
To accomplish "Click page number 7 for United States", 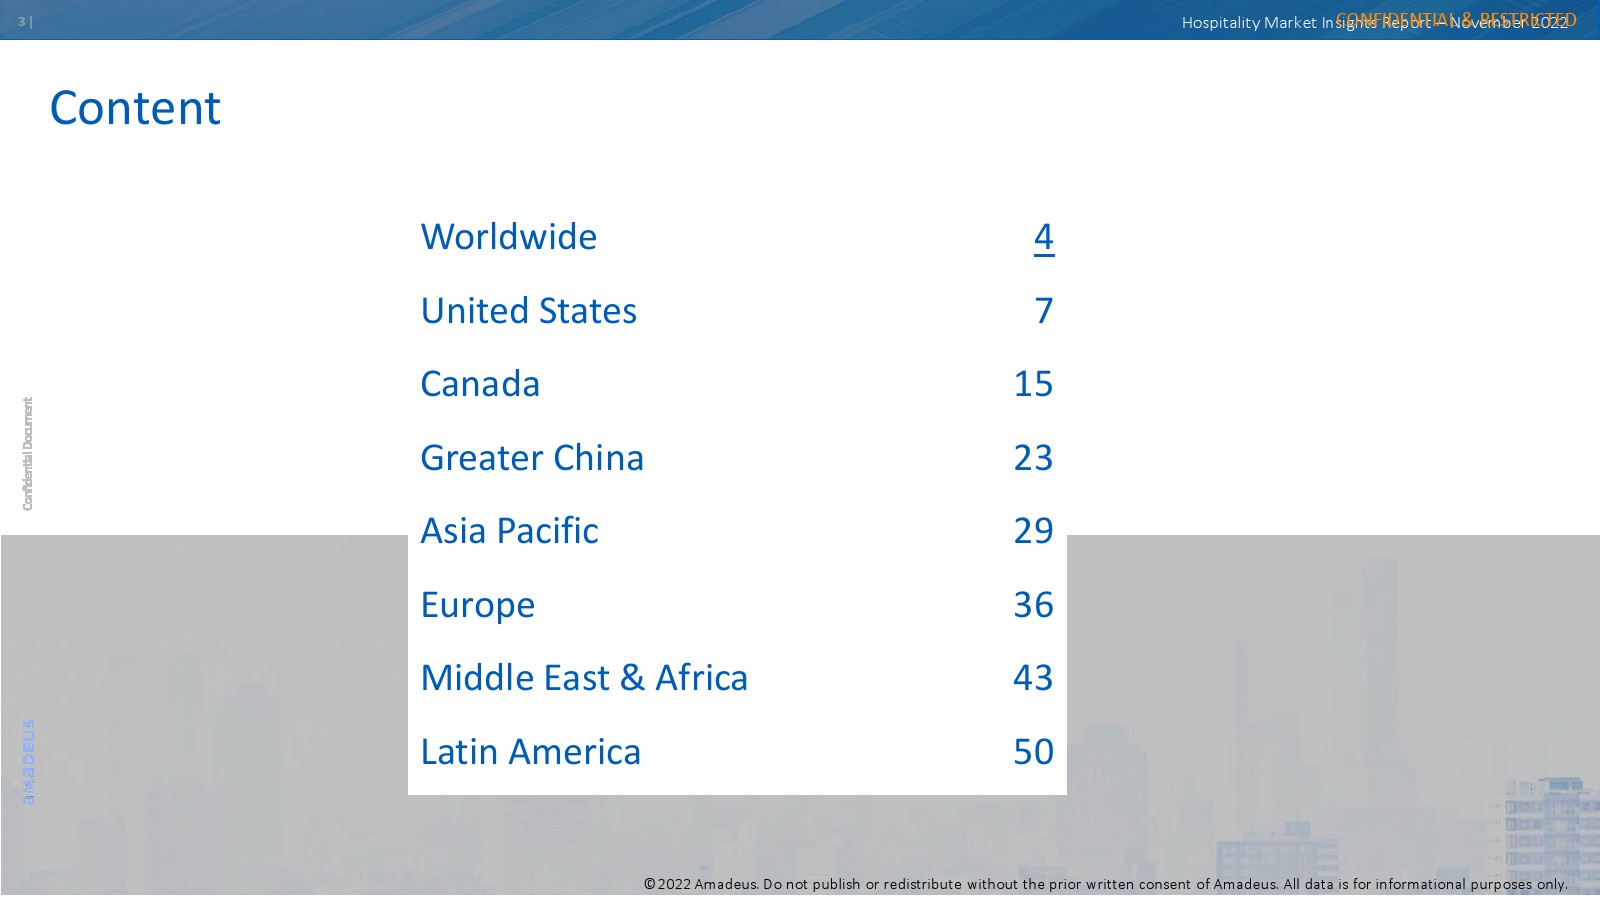I will coord(1043,311).
